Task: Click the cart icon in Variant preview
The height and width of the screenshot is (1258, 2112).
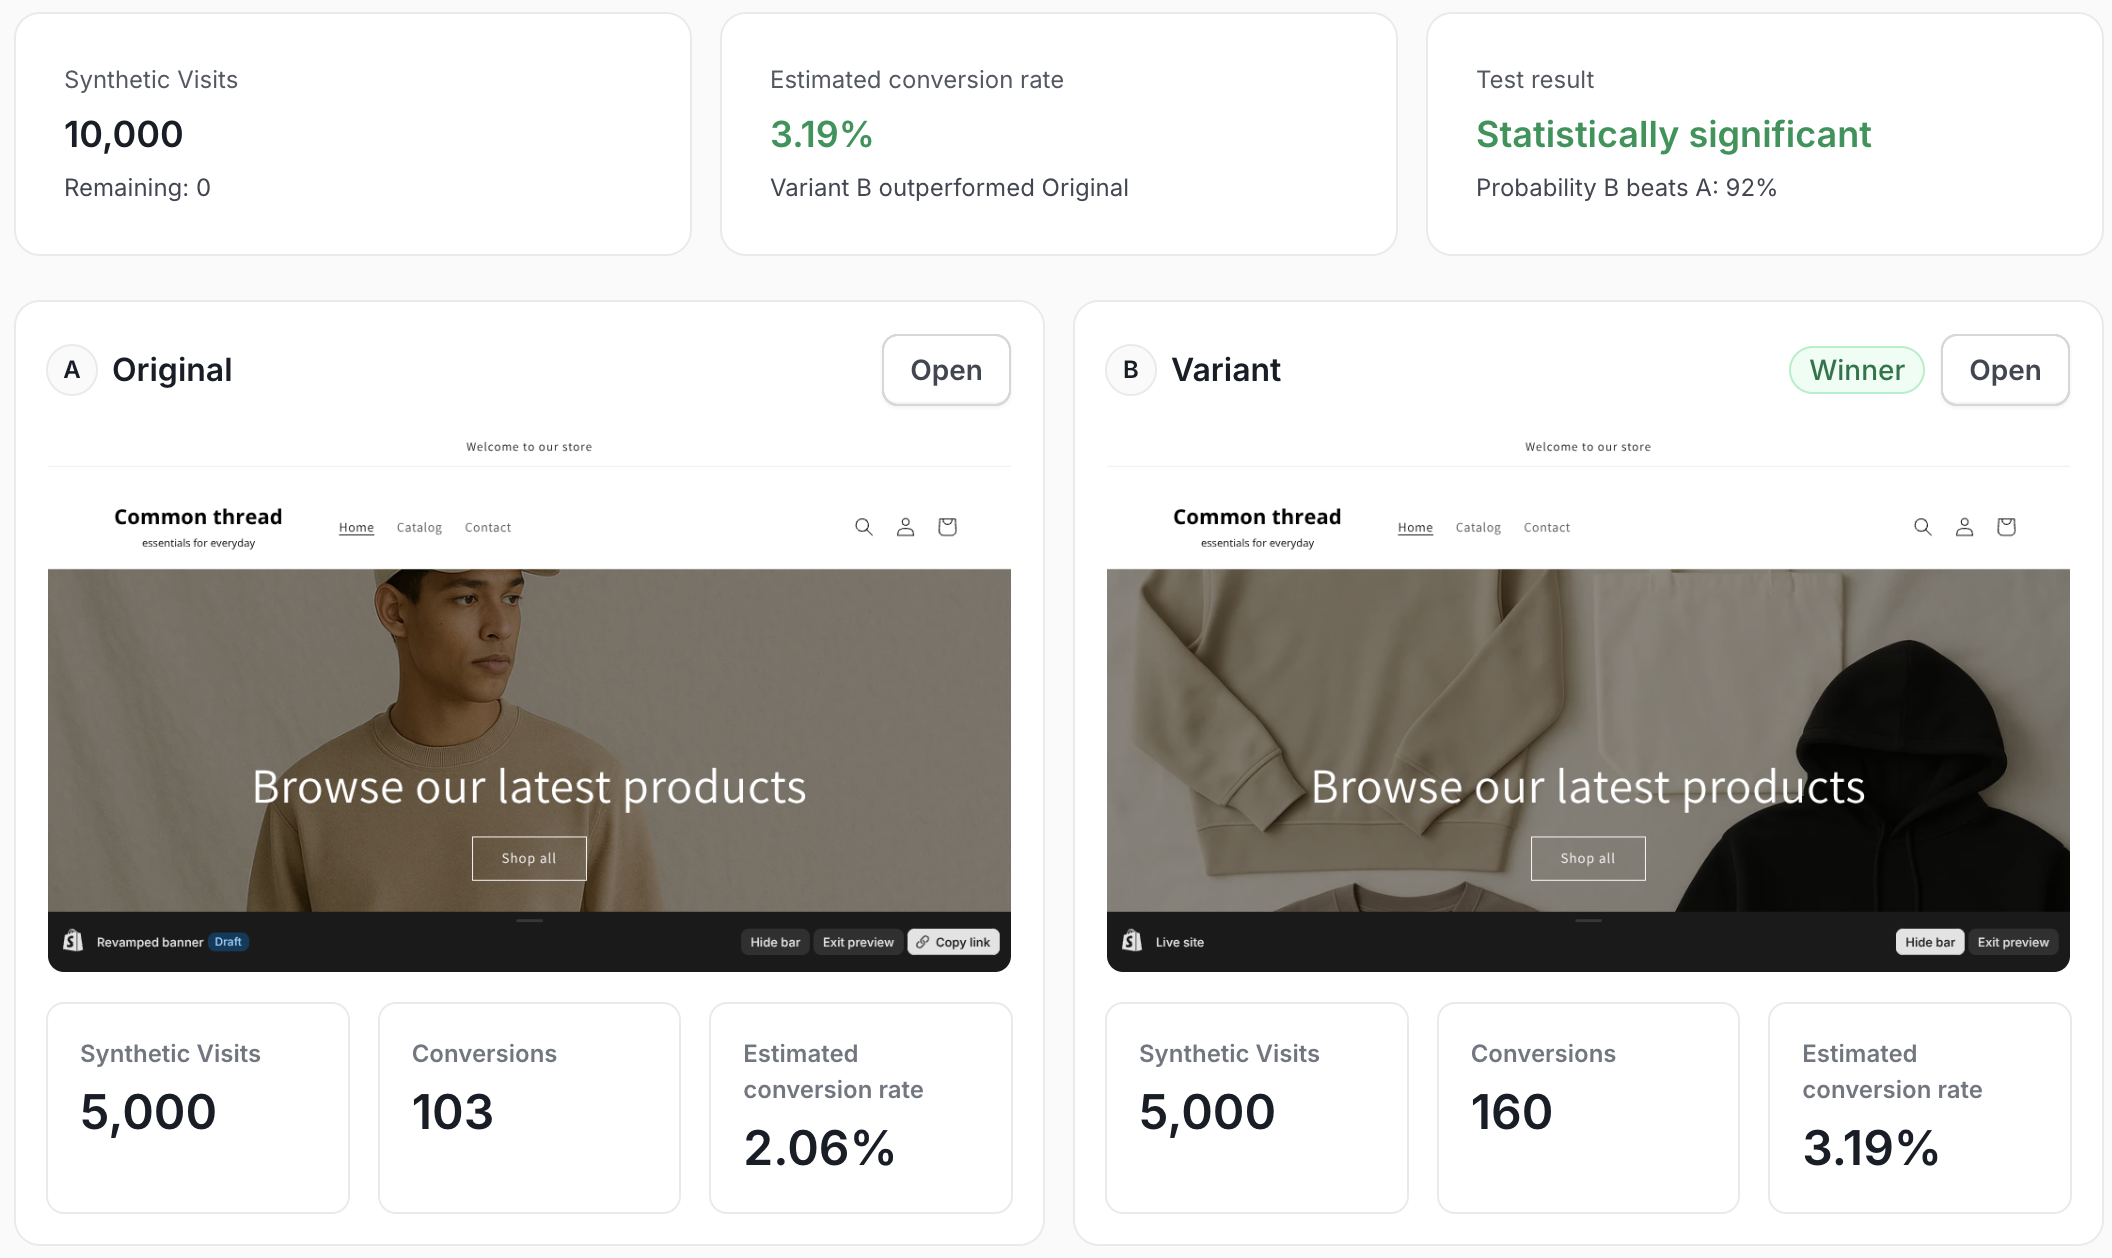Action: coord(2005,526)
